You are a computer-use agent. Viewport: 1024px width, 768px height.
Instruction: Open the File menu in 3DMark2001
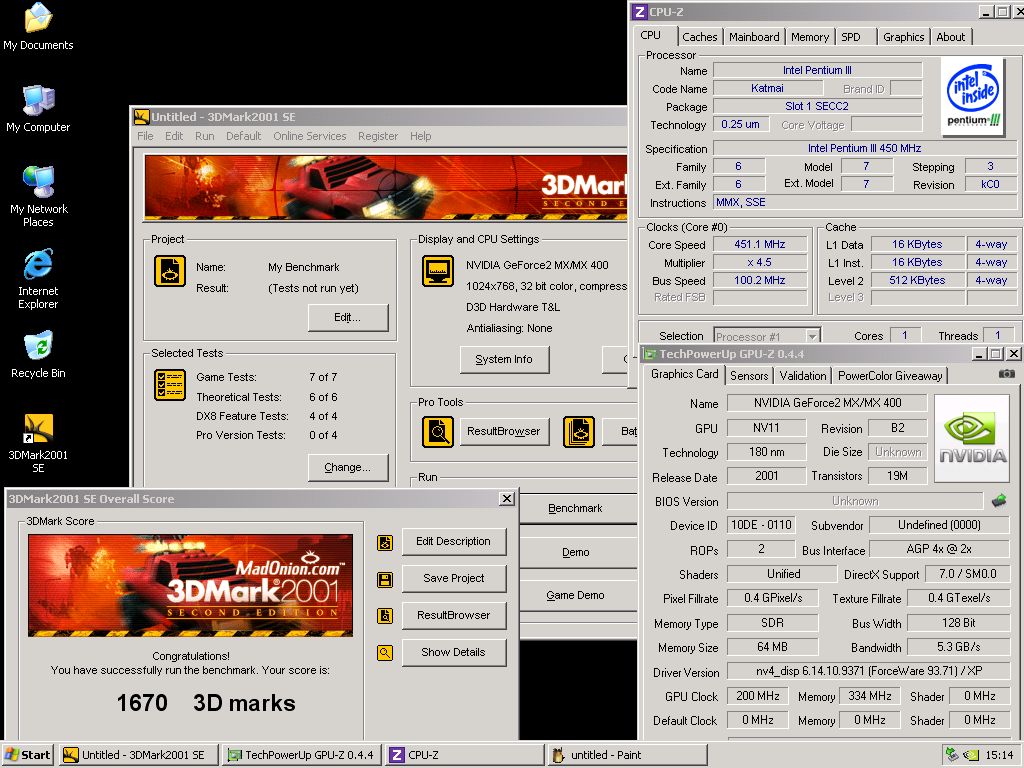tap(145, 136)
